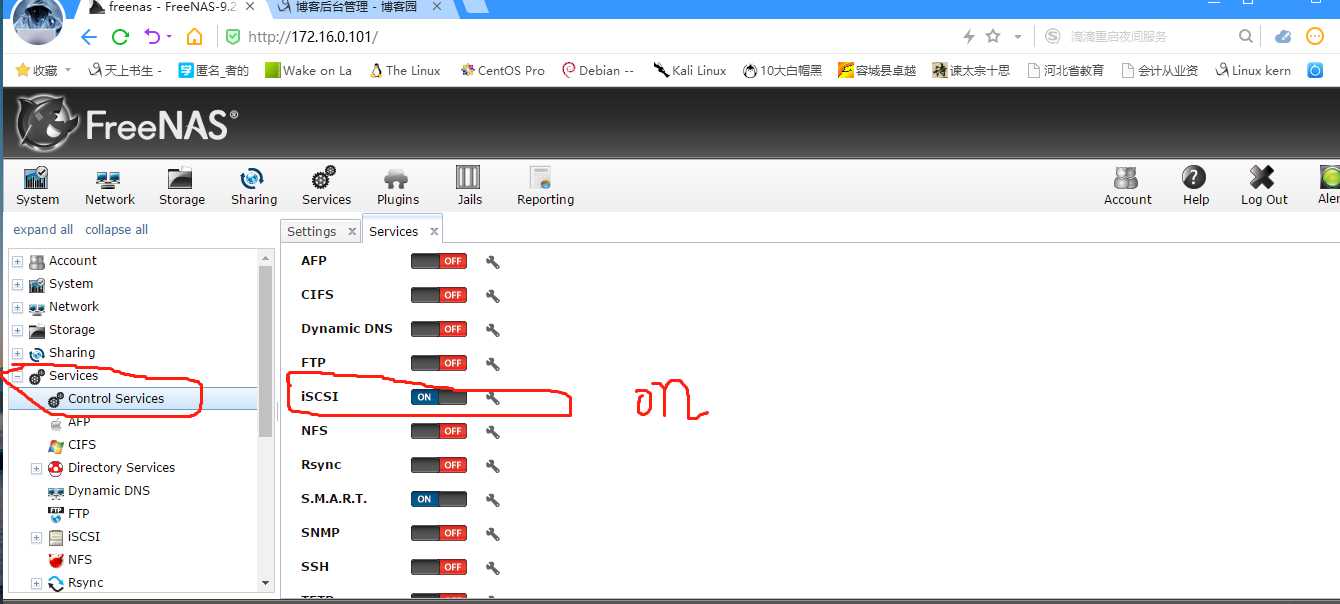Screen dimensions: 1340x604
Task: Configure SSH via wrench icon
Action: click(x=492, y=568)
